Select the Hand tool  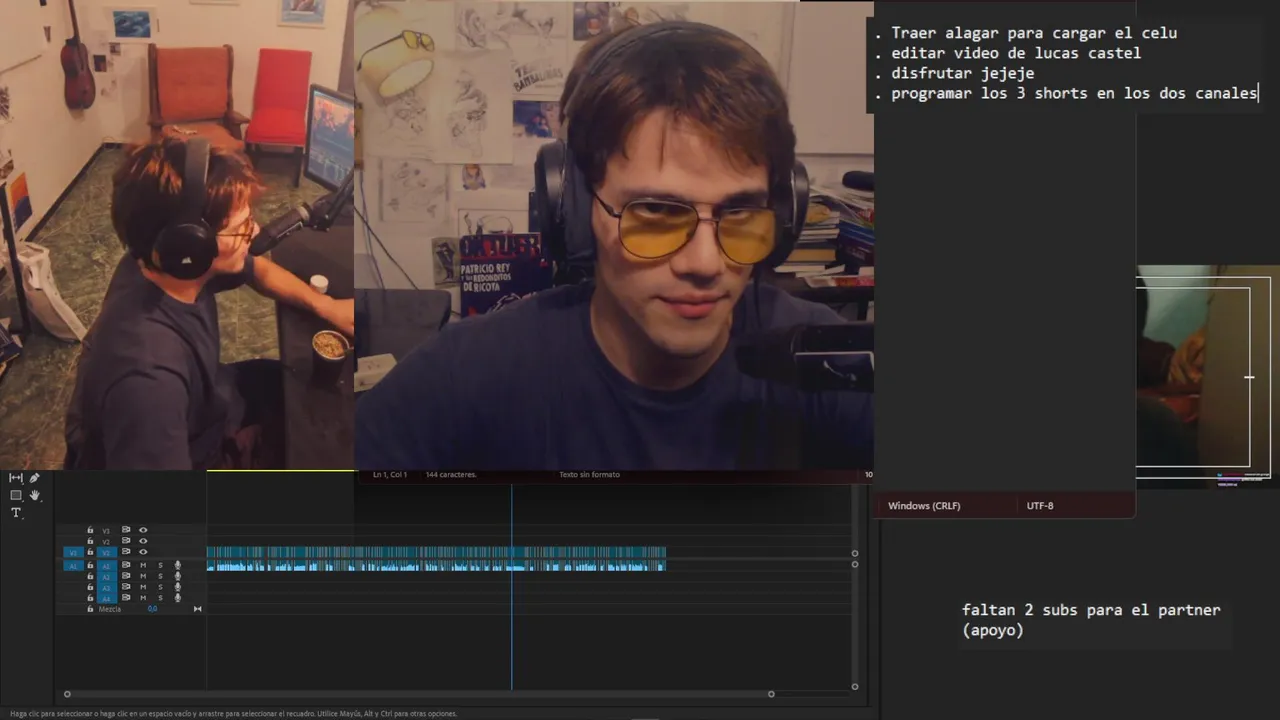tap(35, 495)
